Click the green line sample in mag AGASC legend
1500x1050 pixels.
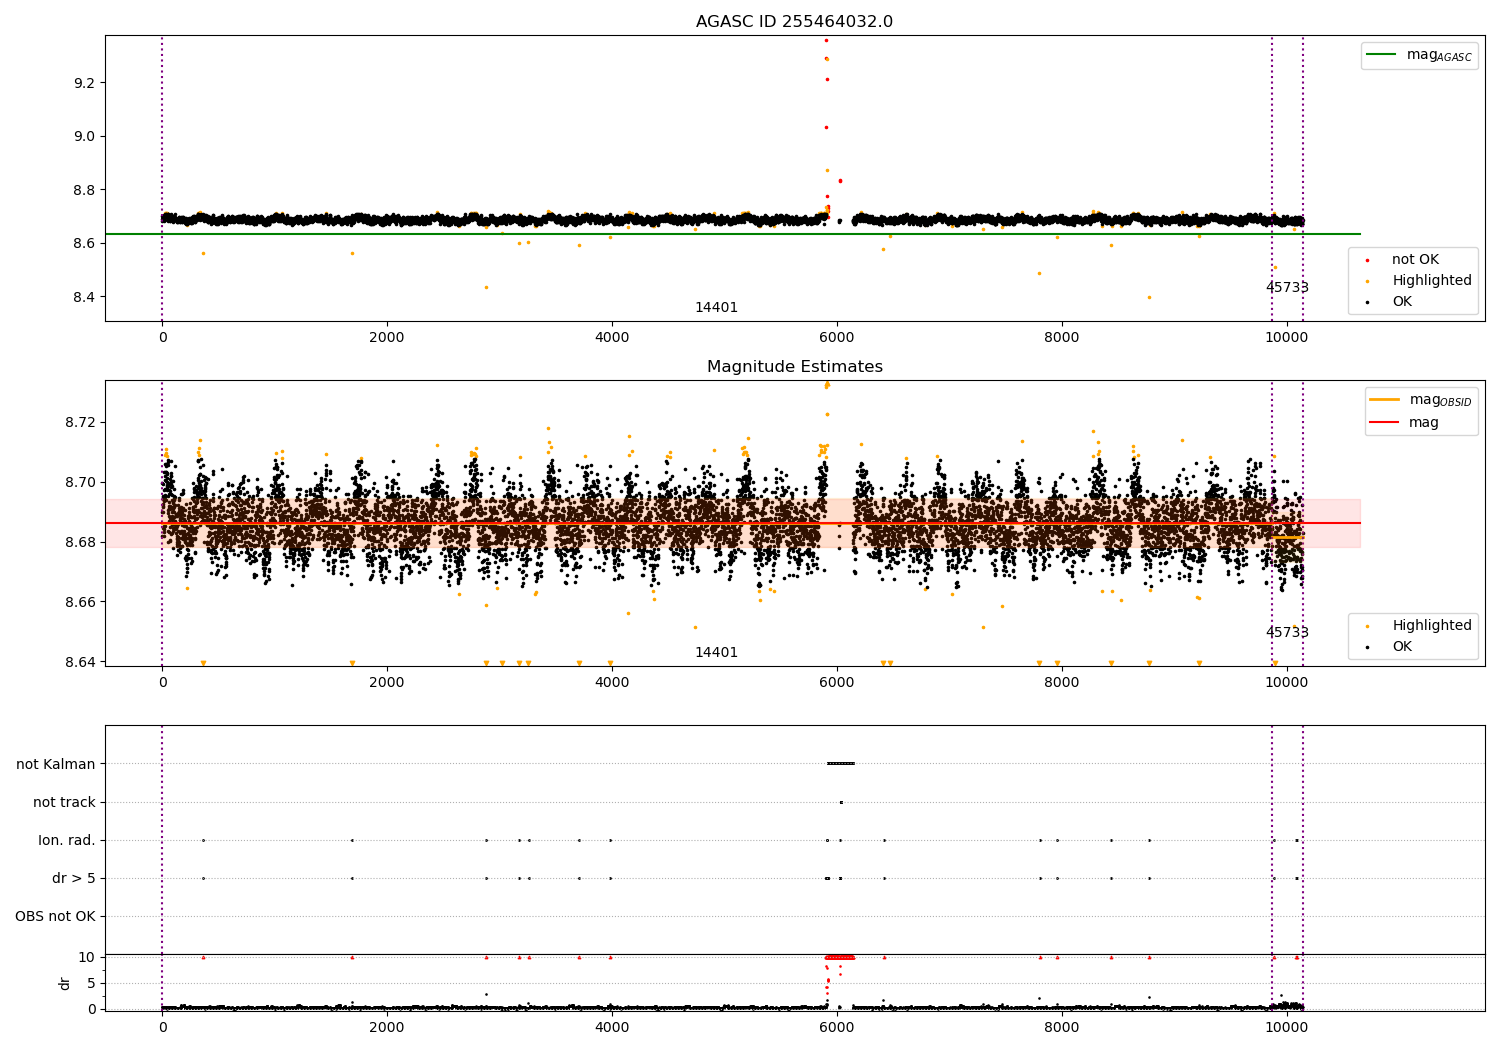pos(1381,55)
